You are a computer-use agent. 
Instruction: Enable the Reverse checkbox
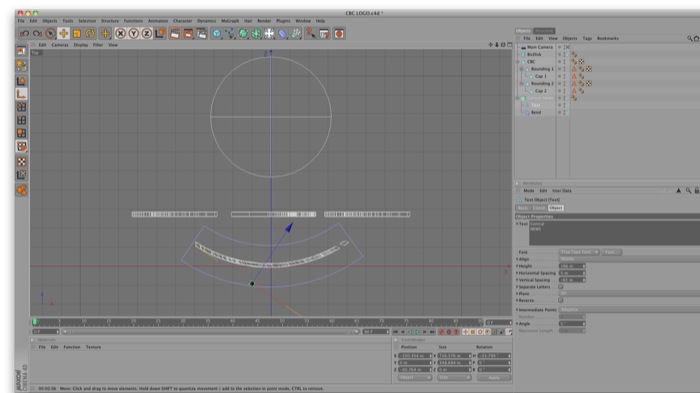coord(561,301)
